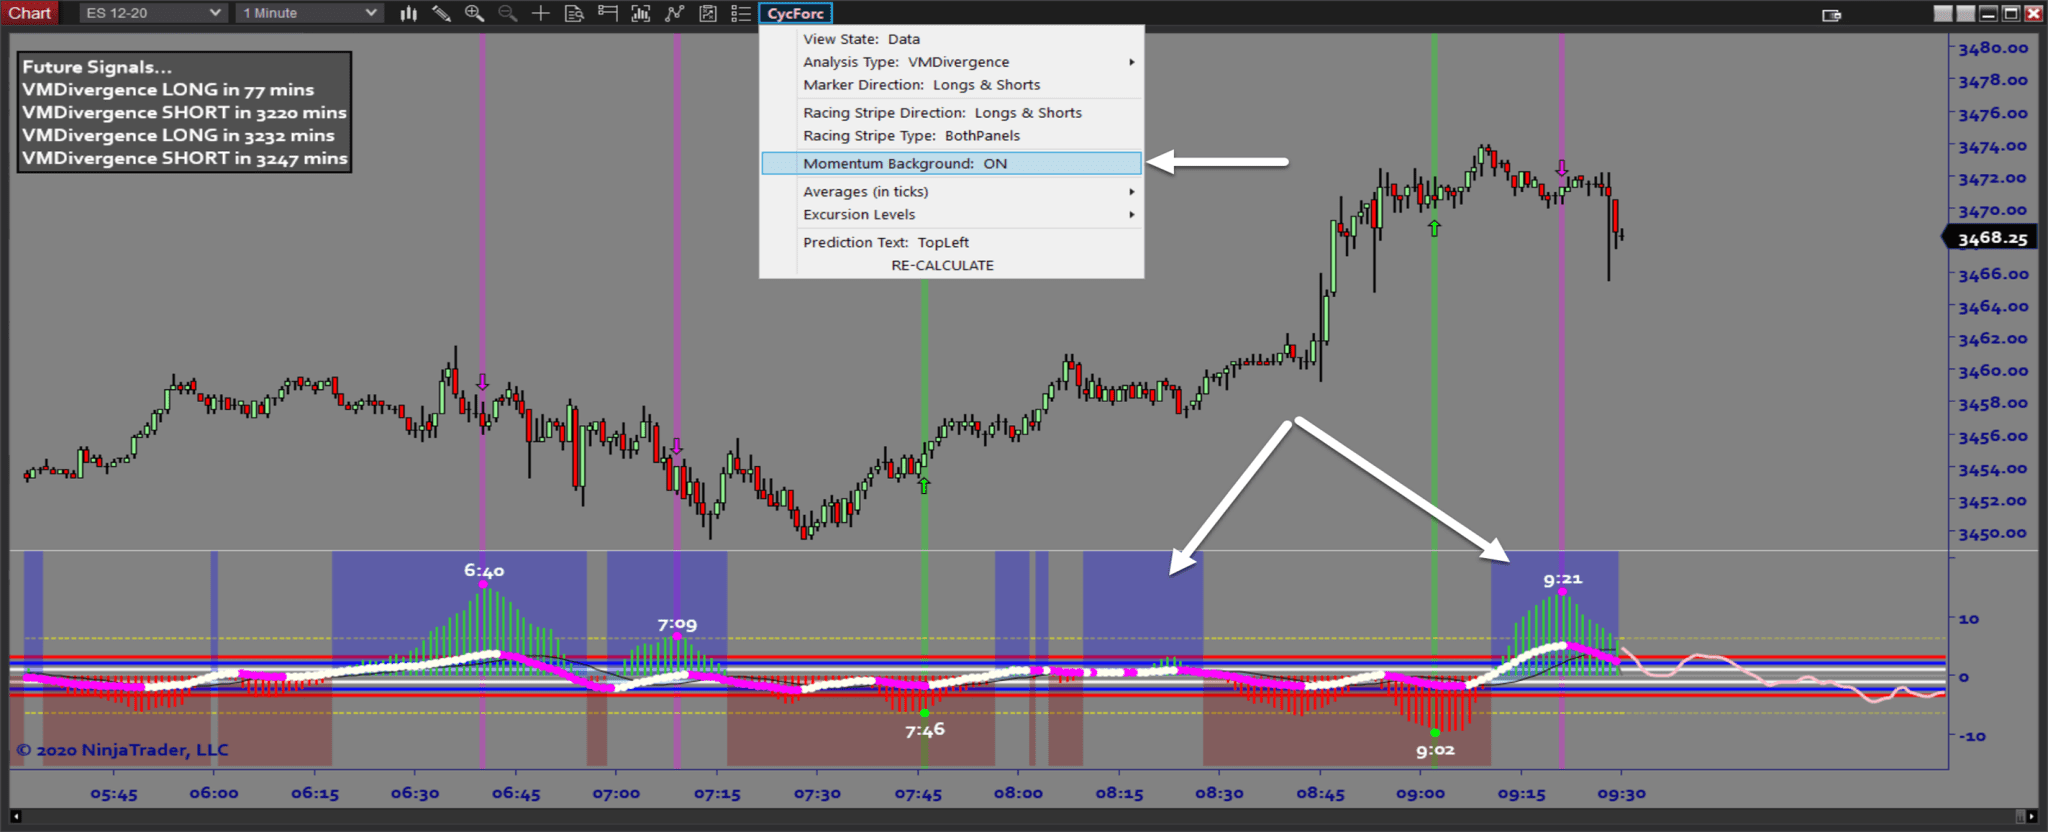
Task: Click the RE-CALCULATE button
Action: tap(942, 265)
